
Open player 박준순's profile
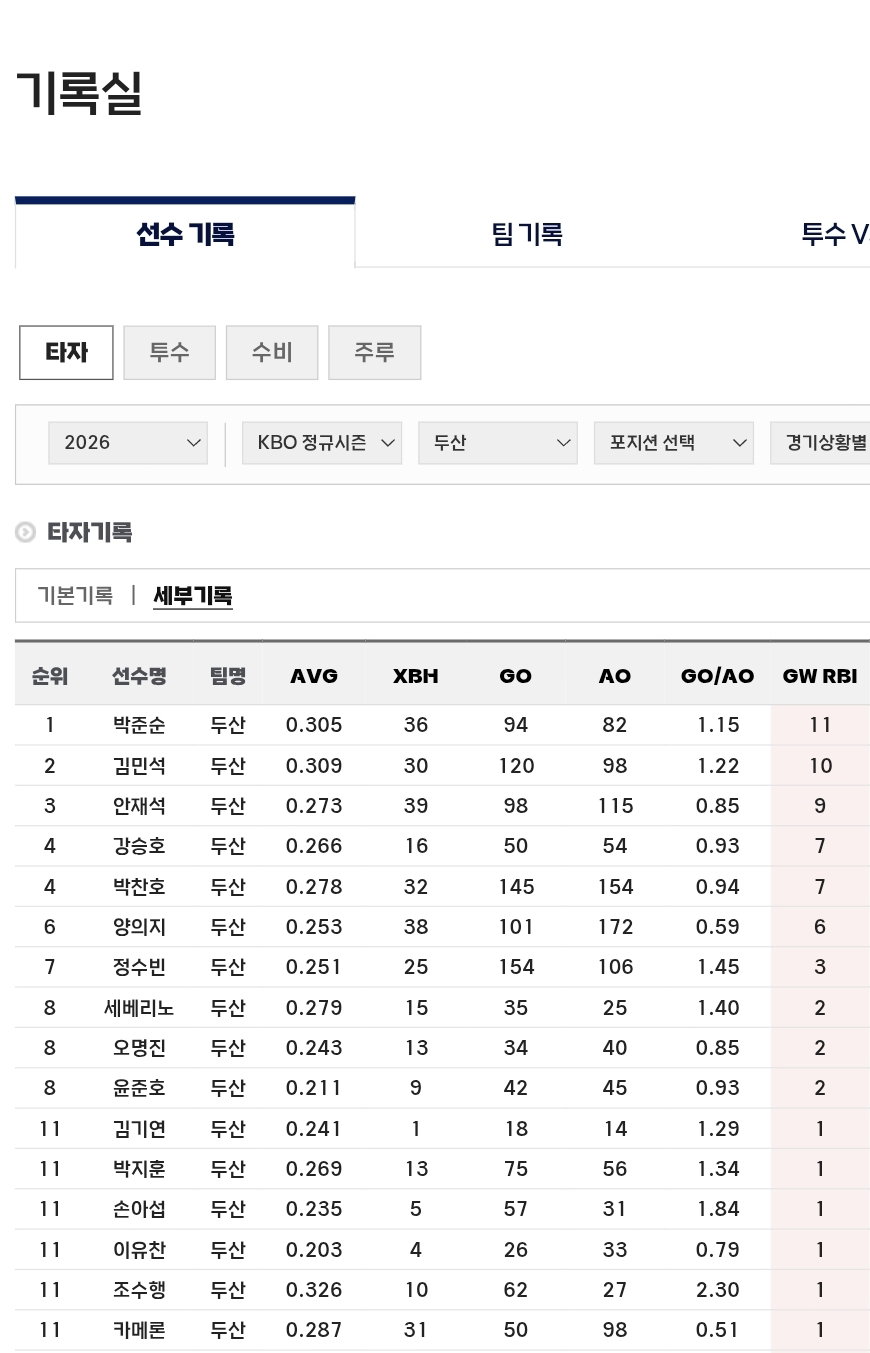coord(139,725)
